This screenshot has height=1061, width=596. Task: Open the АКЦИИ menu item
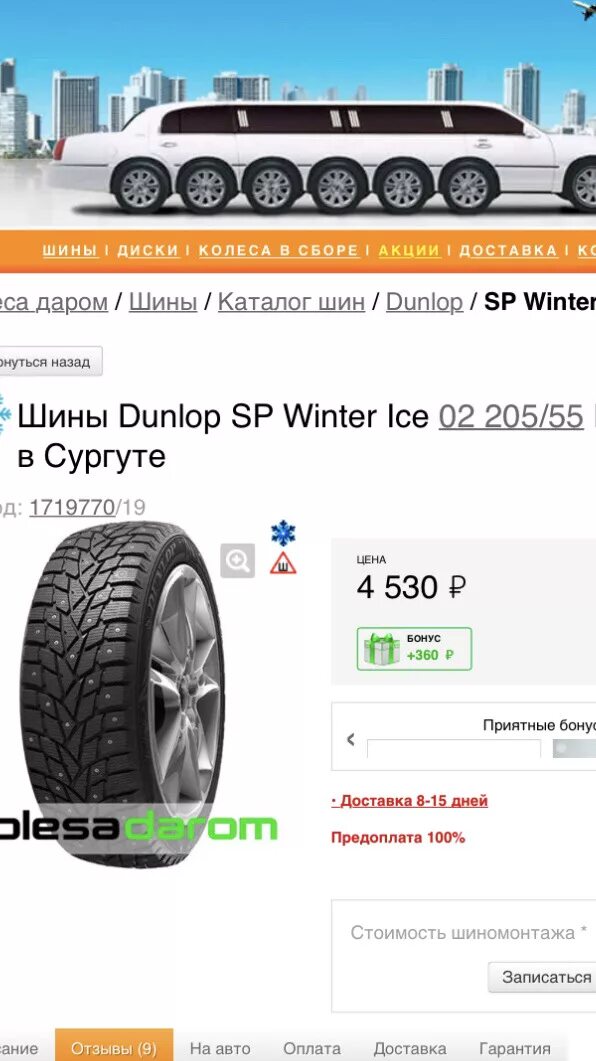click(x=409, y=250)
